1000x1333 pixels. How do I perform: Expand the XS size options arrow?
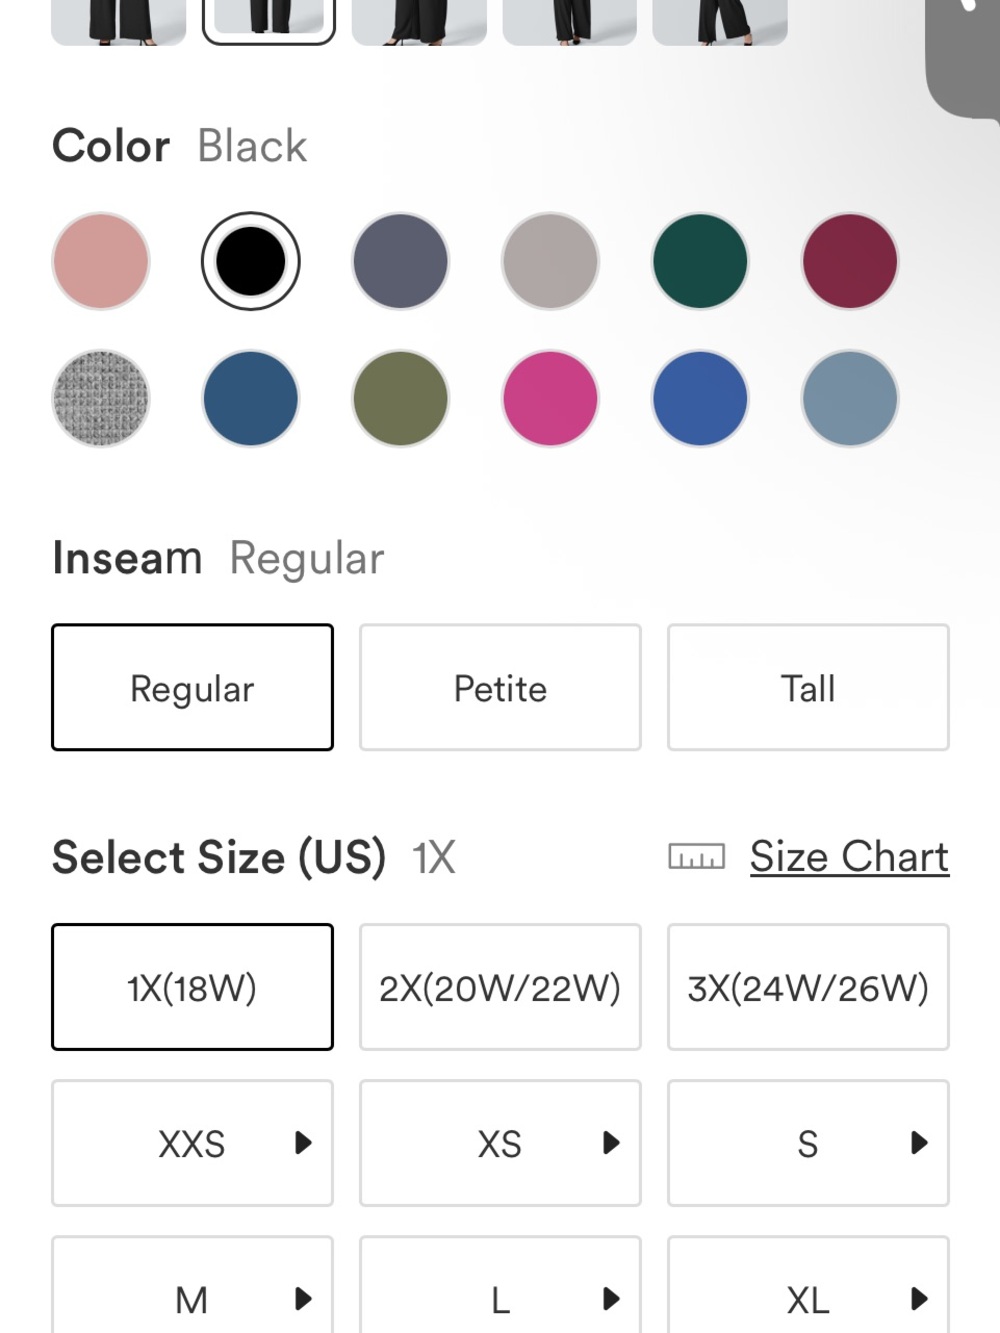click(612, 1143)
